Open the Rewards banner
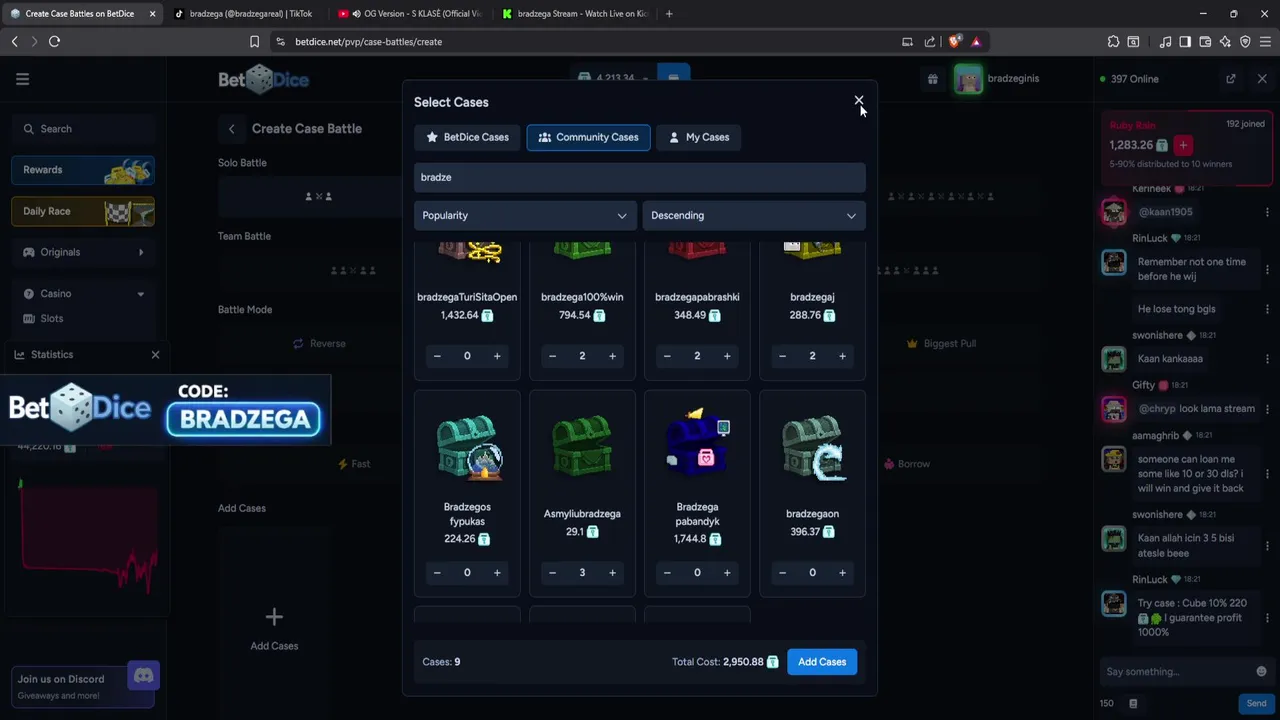 click(x=84, y=170)
